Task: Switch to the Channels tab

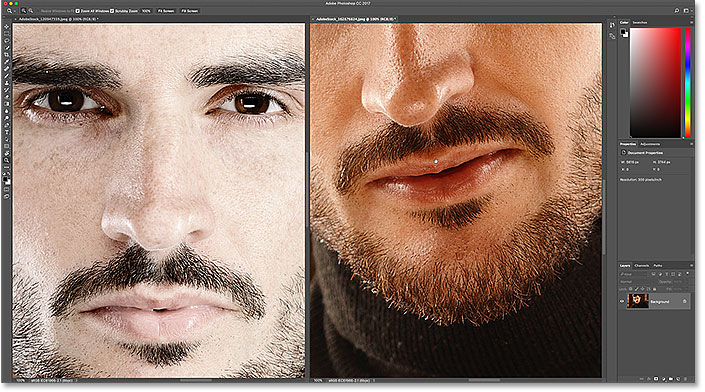Action: point(642,266)
